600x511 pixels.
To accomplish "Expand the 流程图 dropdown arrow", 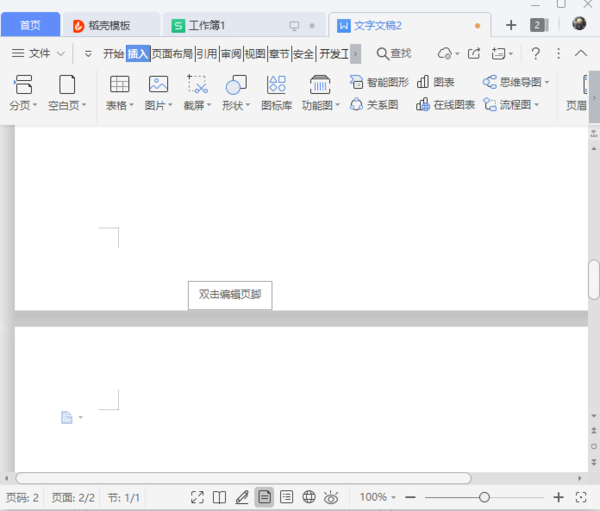I will 536,104.
